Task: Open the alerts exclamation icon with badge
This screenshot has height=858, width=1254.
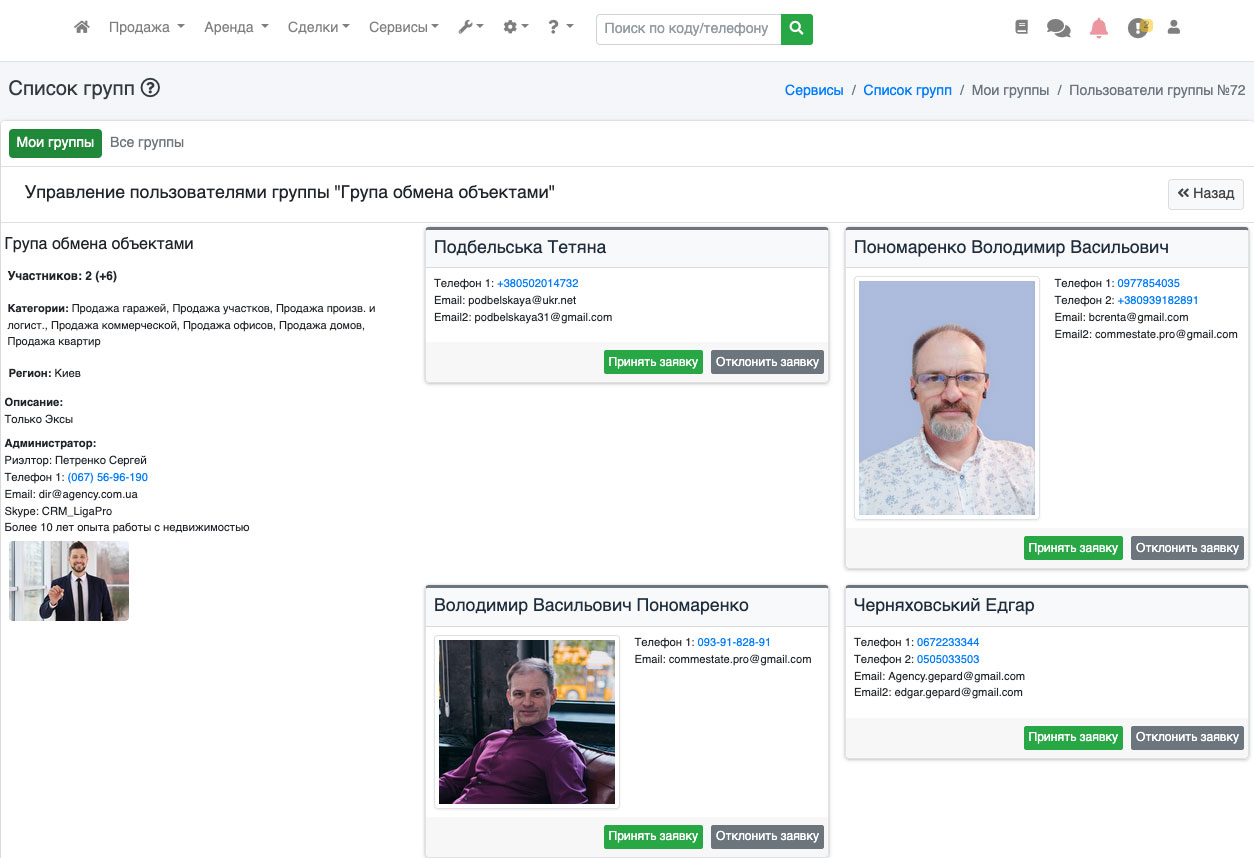Action: (x=1138, y=28)
